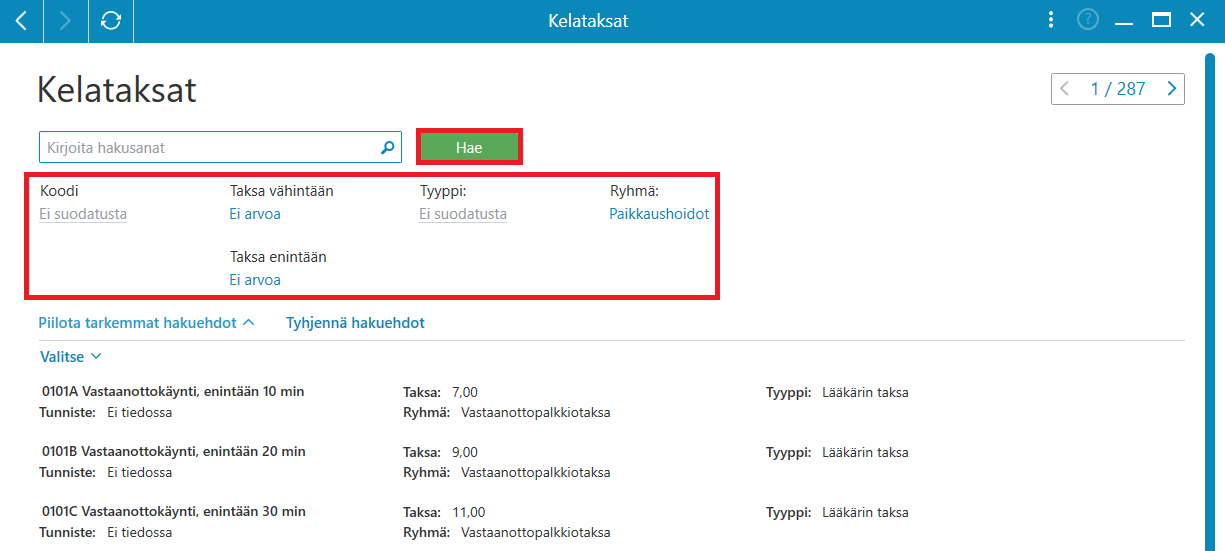This screenshot has height=551, width=1225.
Task: Open the Tyyppi filter Ei suodatusta
Action: pos(463,214)
